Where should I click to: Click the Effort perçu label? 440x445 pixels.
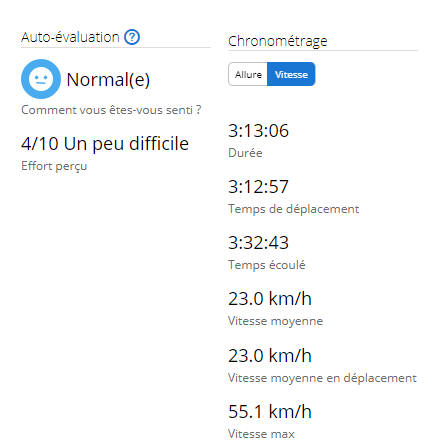(x=54, y=166)
